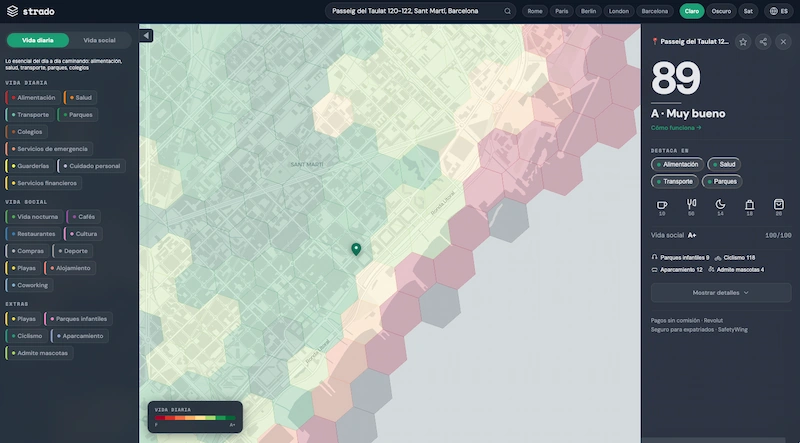Jump to Paris city
800x443 pixels.
[x=561, y=11]
